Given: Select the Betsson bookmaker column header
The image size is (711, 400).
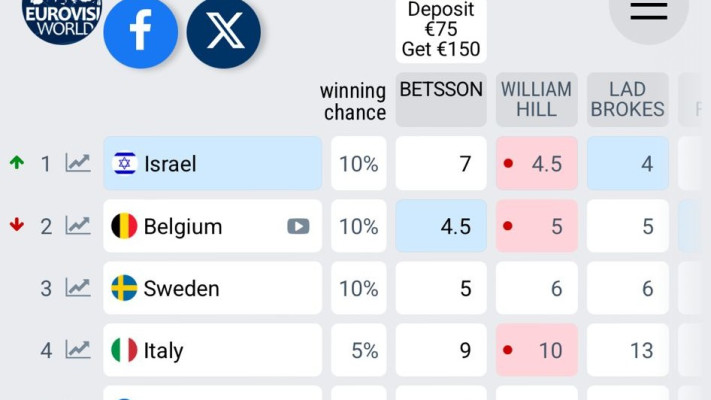Looking at the screenshot, I should point(441,99).
